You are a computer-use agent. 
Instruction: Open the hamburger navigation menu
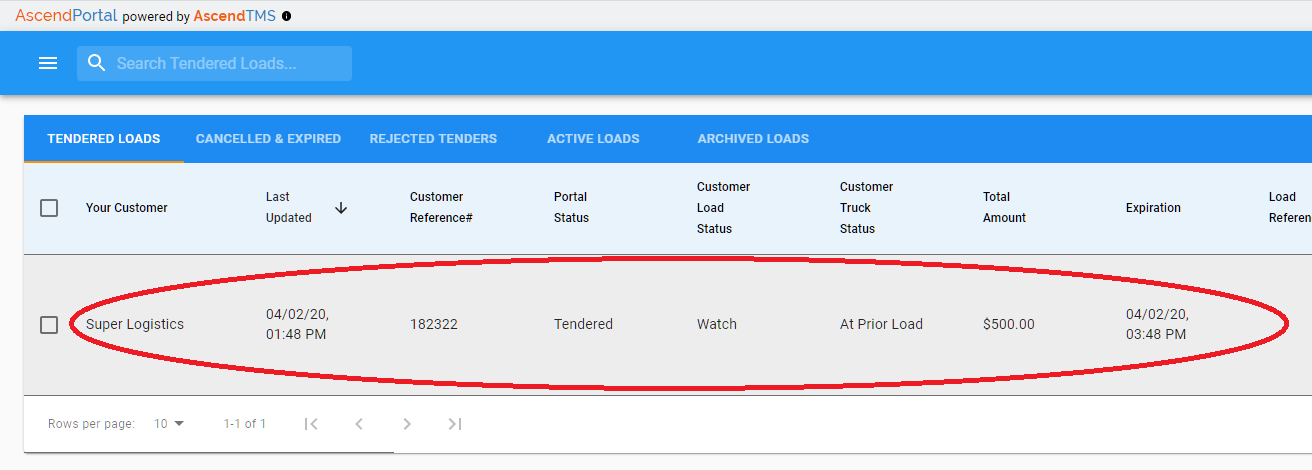[x=48, y=63]
